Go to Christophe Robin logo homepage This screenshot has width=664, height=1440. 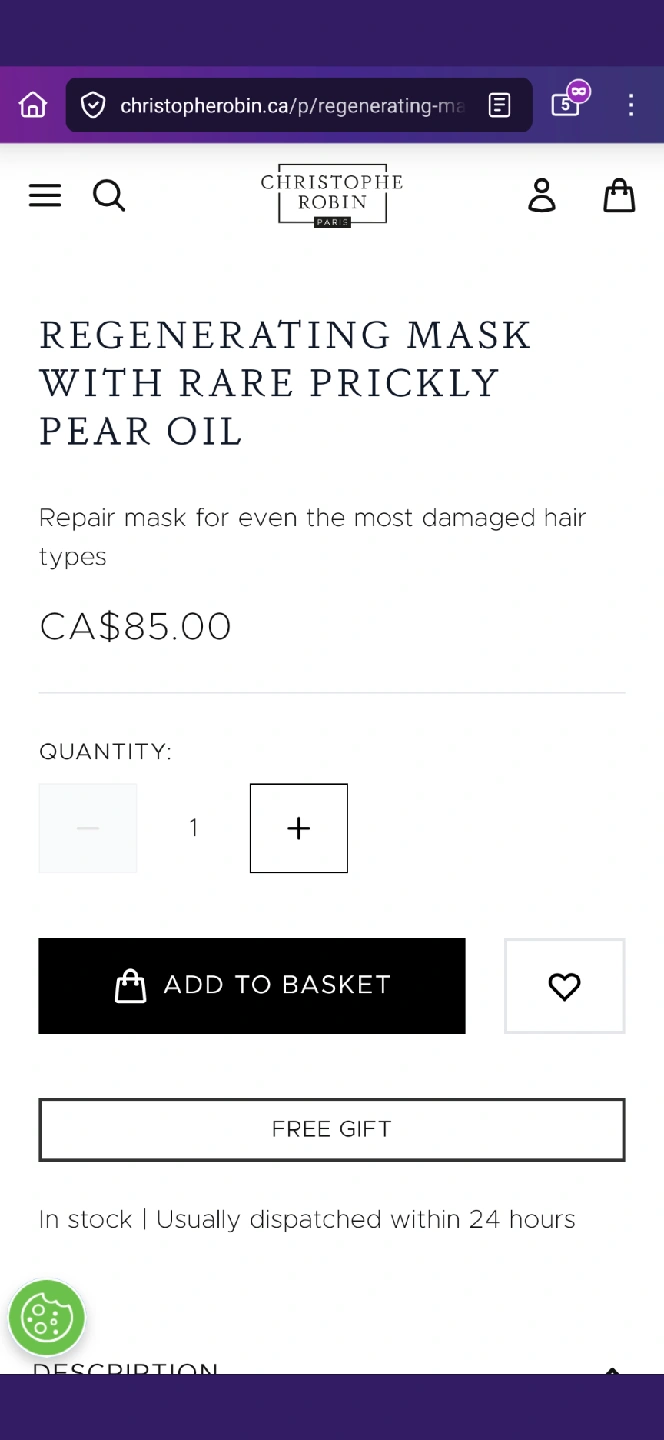coord(332,195)
